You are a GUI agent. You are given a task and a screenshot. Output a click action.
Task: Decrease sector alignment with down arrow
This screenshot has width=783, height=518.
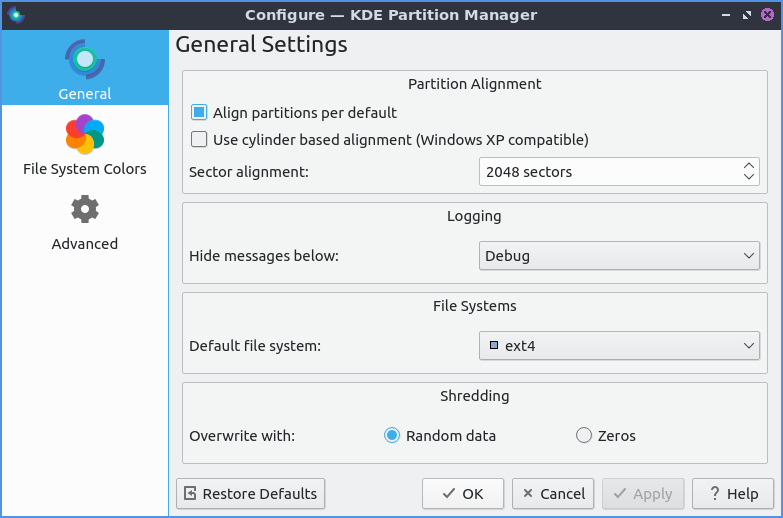click(749, 178)
